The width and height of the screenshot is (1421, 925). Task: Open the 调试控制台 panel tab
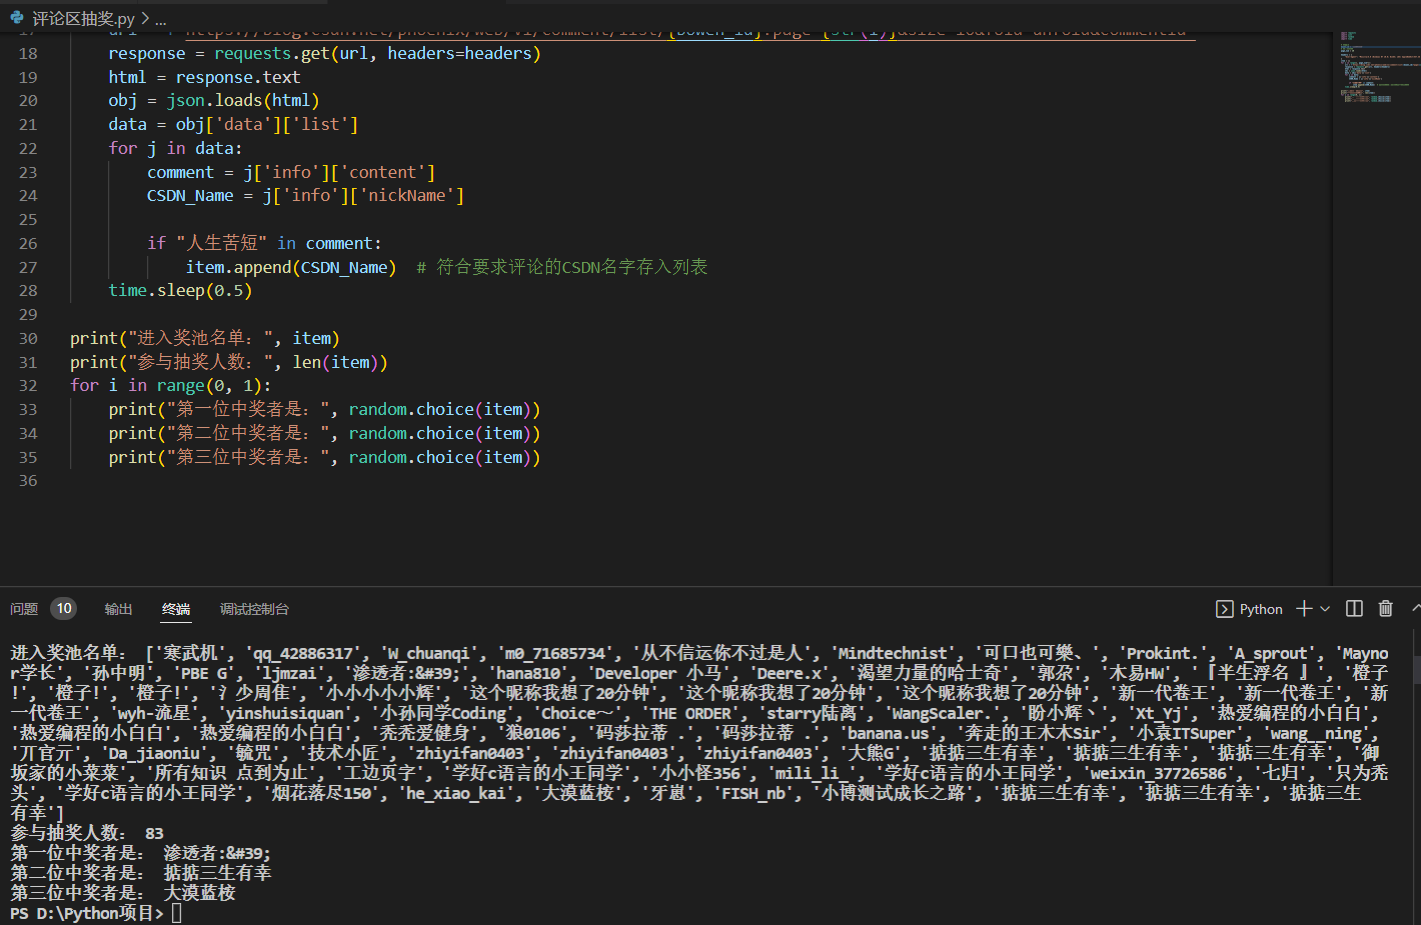pyautogui.click(x=254, y=609)
